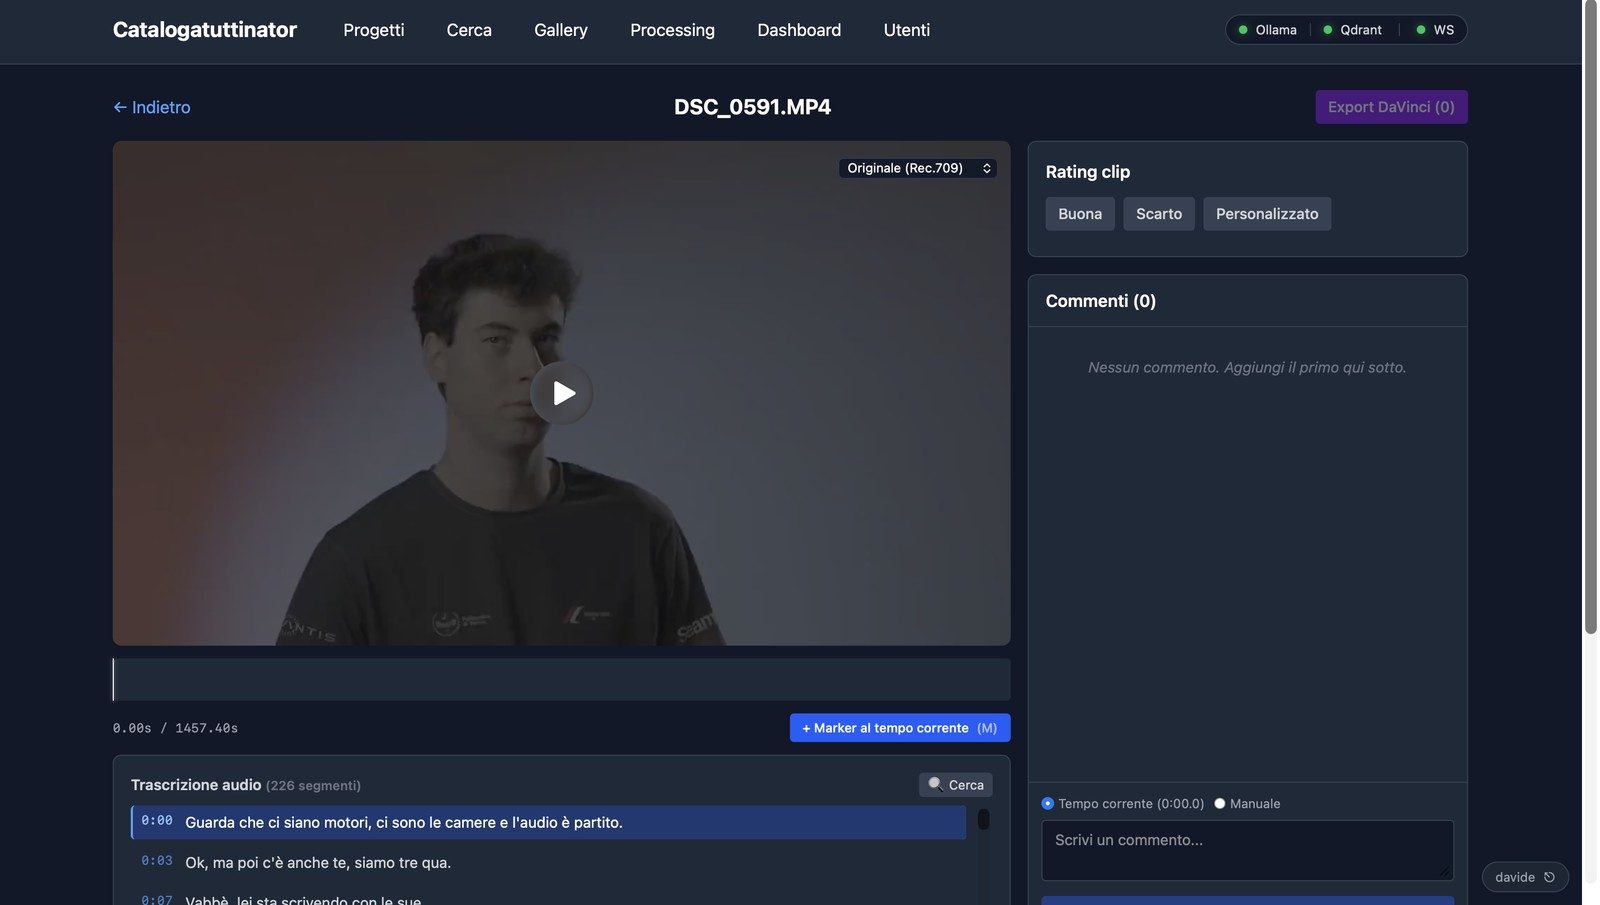Screen dimensions: 1600x905
Task: Add Marker al tempo corrente
Action: click(900, 728)
